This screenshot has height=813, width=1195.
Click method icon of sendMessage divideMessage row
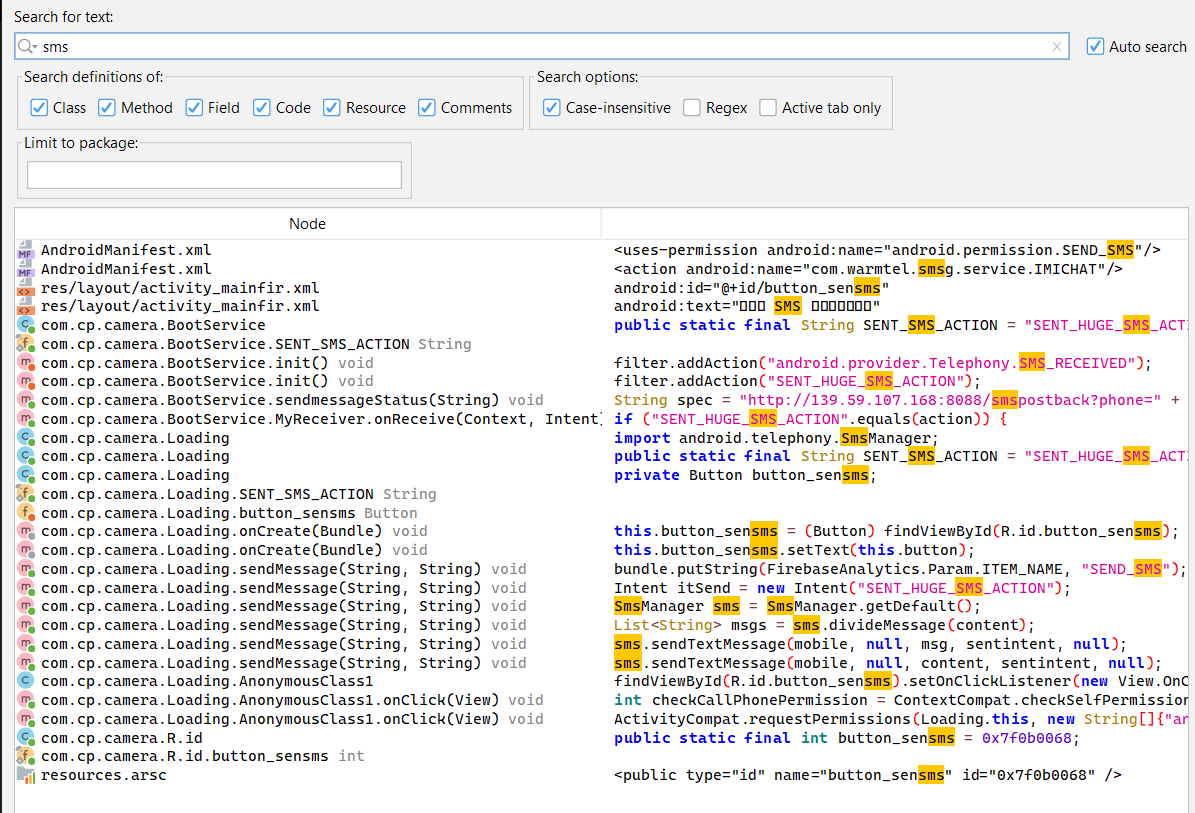point(26,625)
